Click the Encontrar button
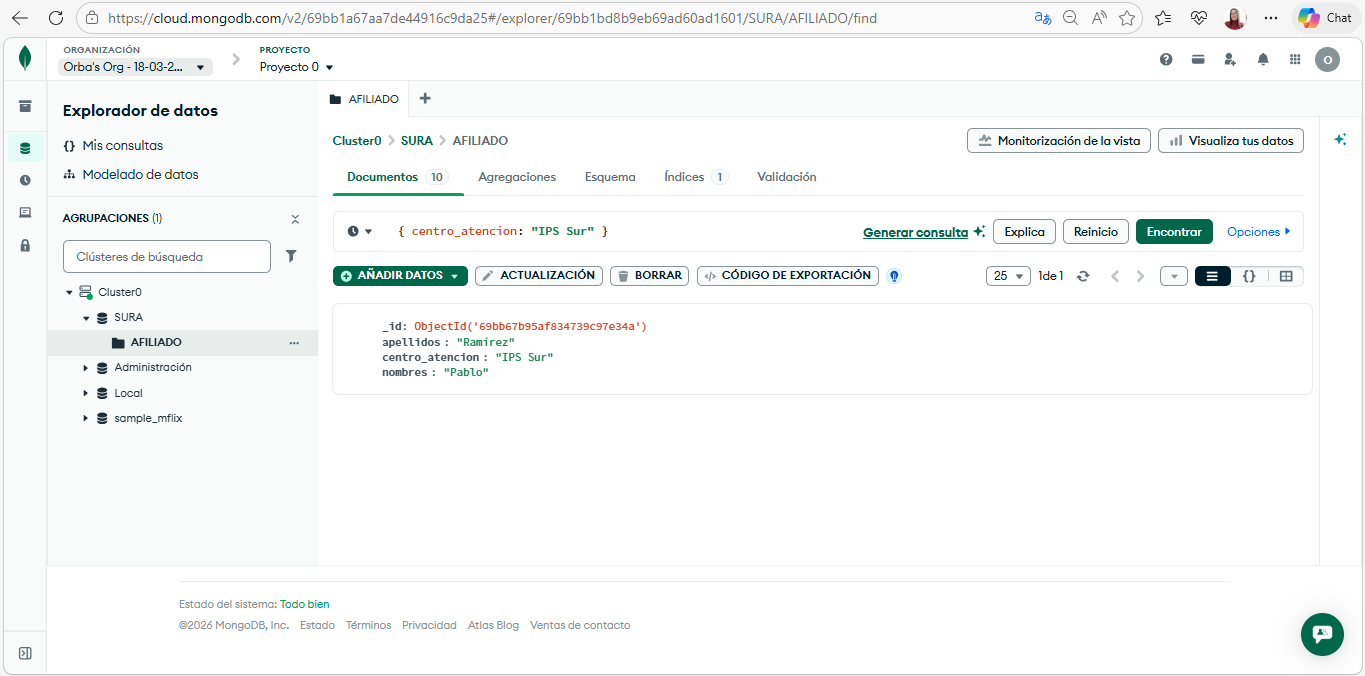 pos(1174,232)
